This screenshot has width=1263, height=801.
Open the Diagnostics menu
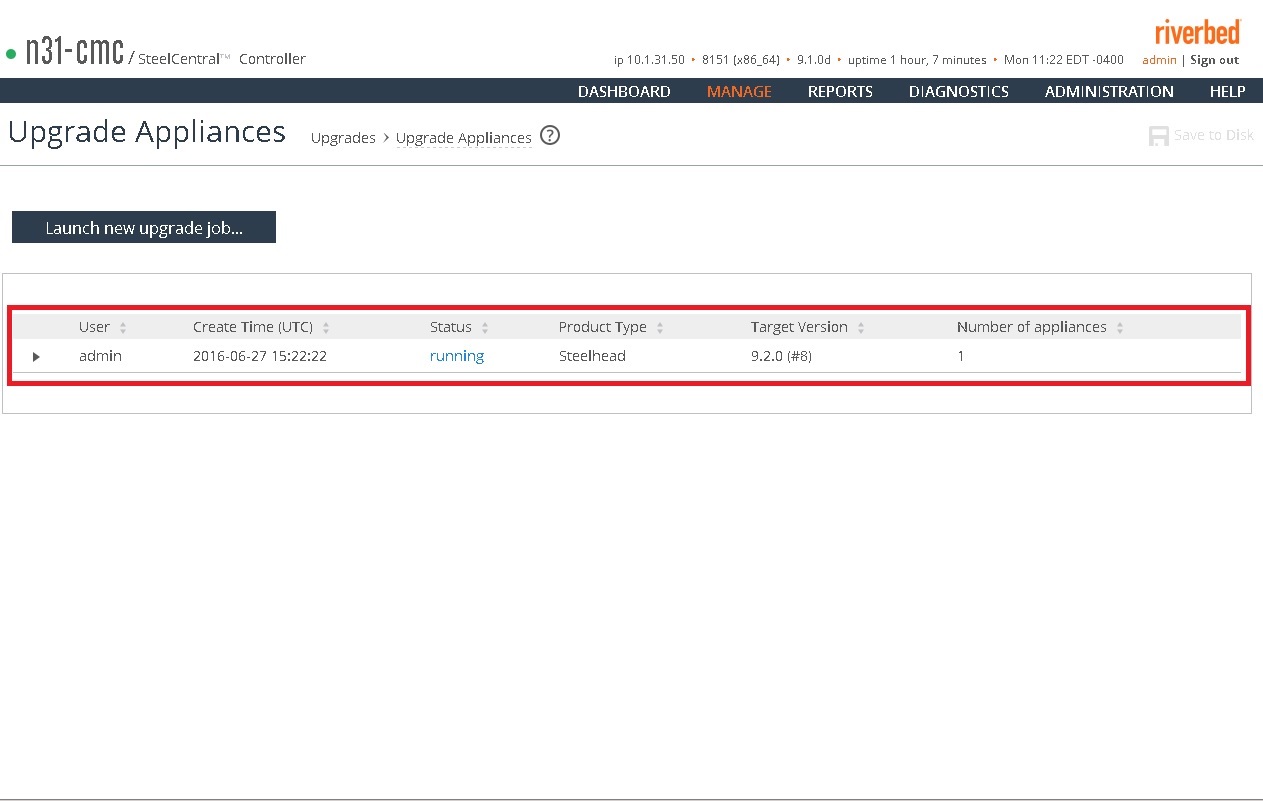958,91
